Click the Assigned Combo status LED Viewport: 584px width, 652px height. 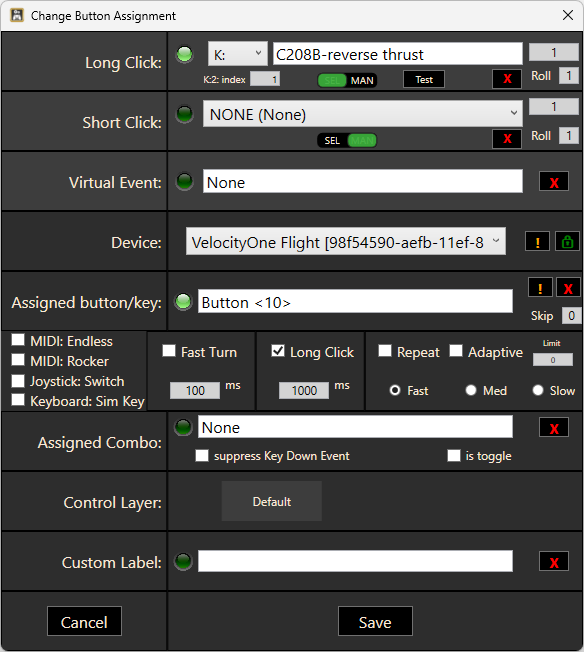[183, 427]
